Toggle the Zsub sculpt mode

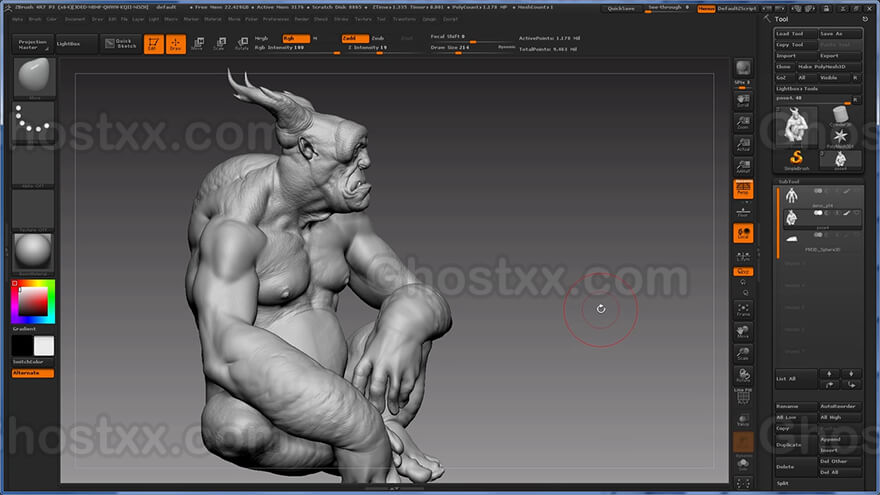point(378,38)
